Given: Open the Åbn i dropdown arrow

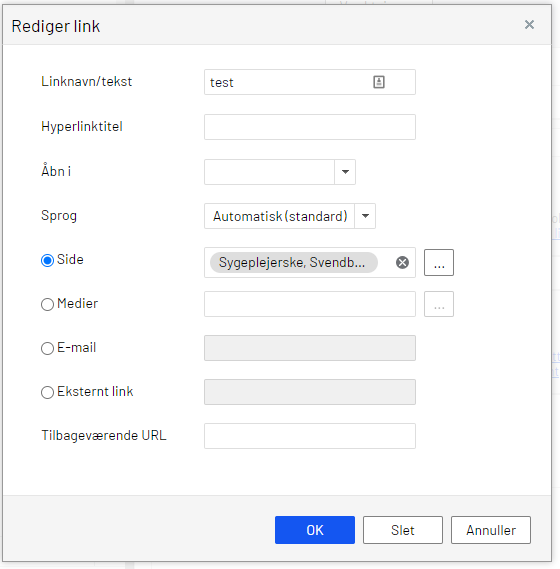Looking at the screenshot, I should click(x=345, y=172).
